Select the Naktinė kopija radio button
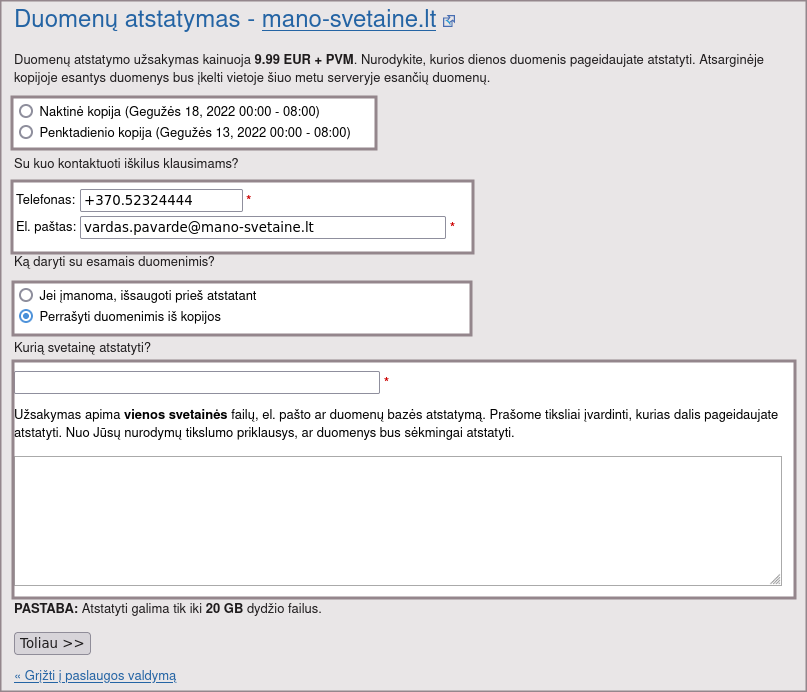Viewport: 807px width, 692px height. [26, 111]
